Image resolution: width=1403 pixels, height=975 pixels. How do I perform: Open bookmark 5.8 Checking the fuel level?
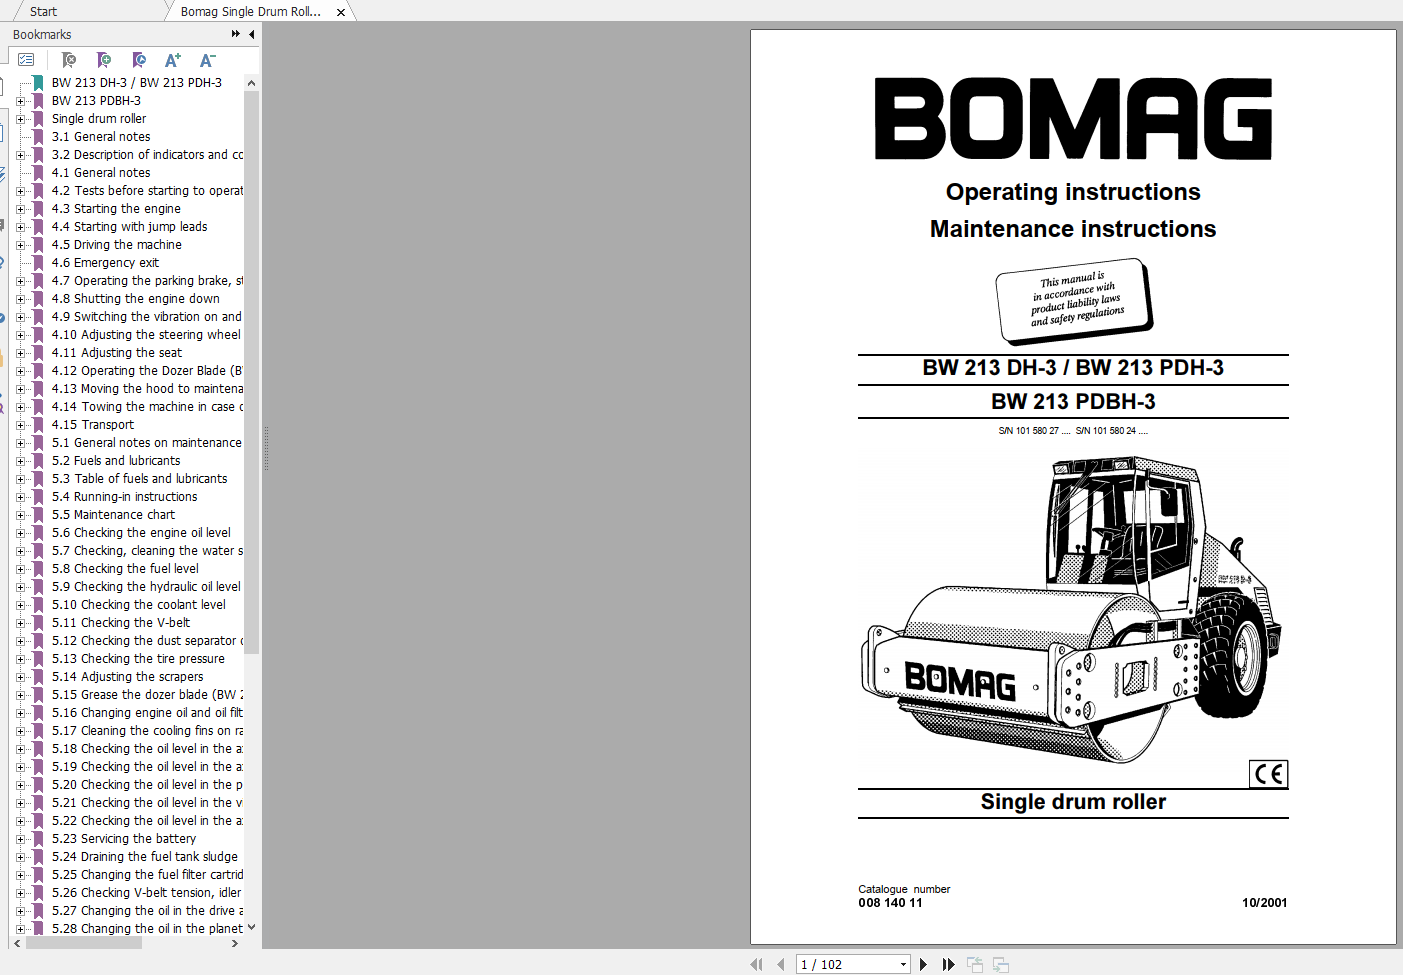[126, 569]
